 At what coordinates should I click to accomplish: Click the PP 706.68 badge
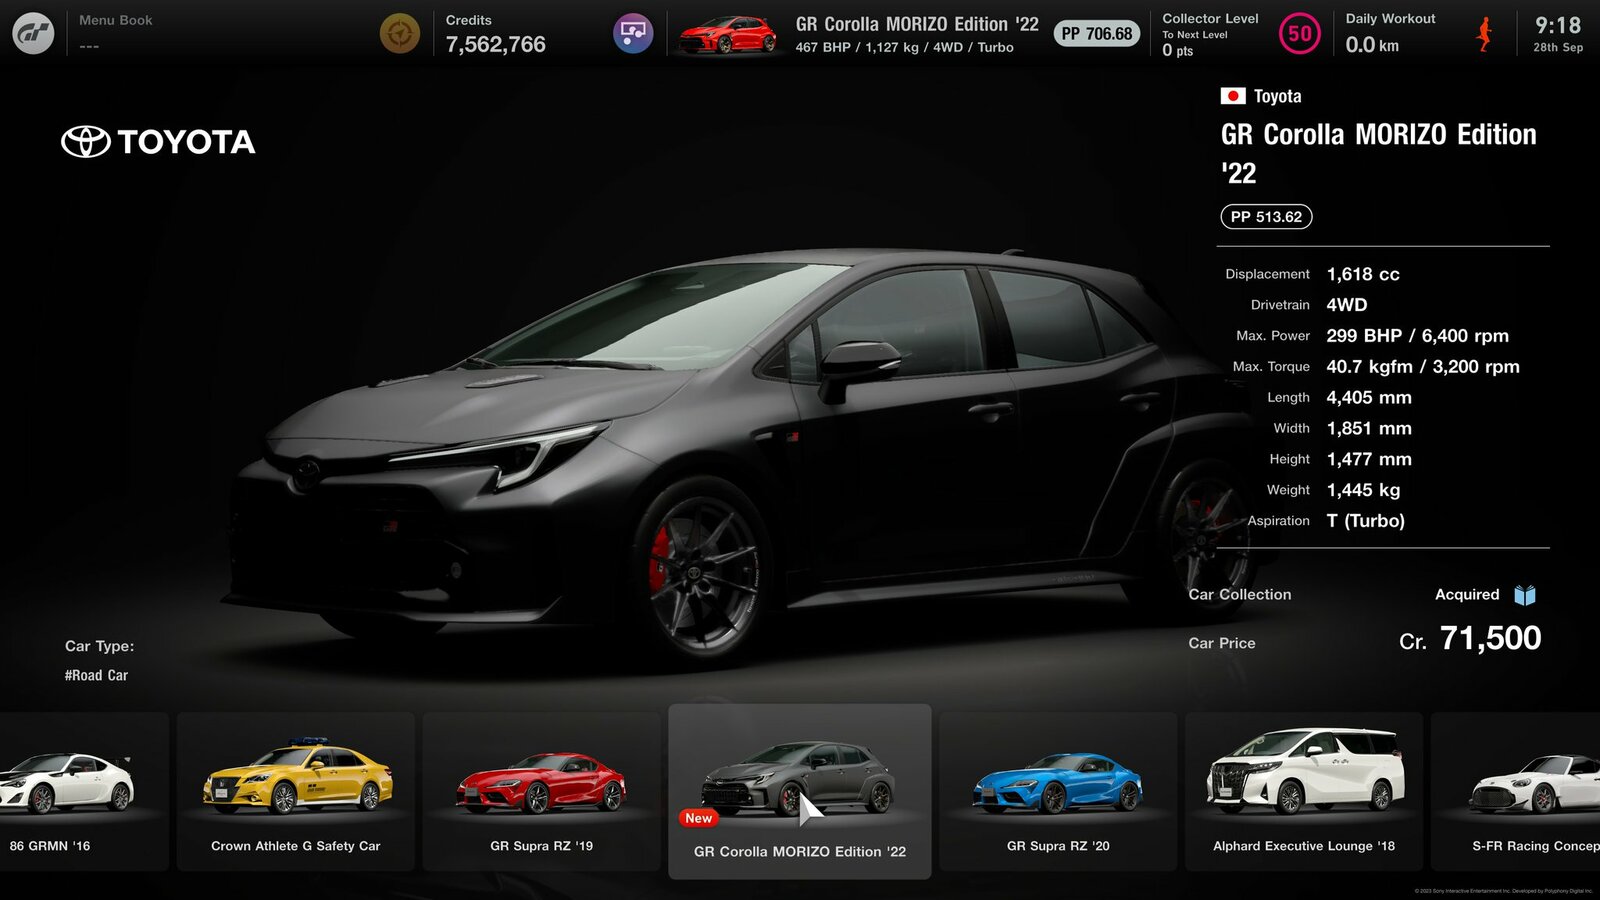[x=1097, y=34]
